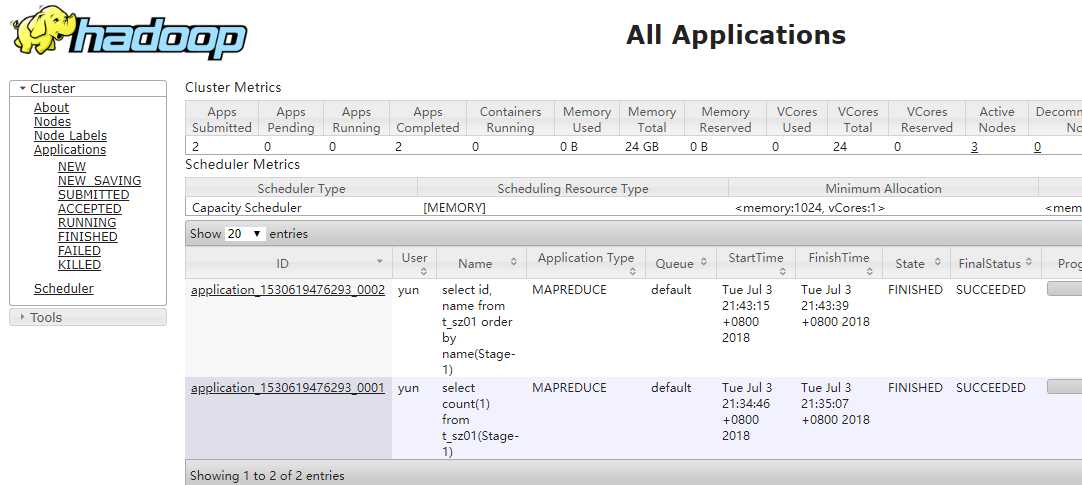Viewport: 1082px width, 485px height.
Task: Filter applications by FINISHED state
Action: coord(88,237)
